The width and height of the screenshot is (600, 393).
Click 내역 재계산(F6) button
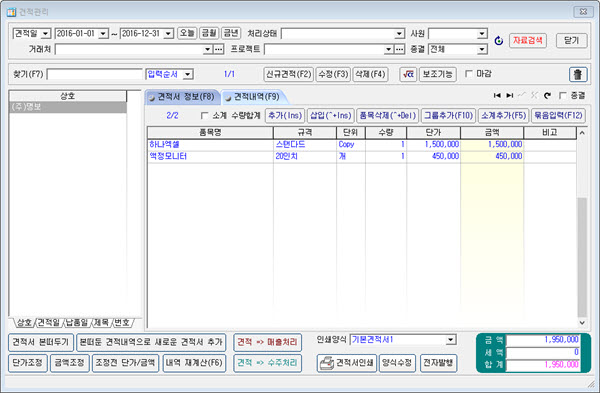tap(194, 363)
